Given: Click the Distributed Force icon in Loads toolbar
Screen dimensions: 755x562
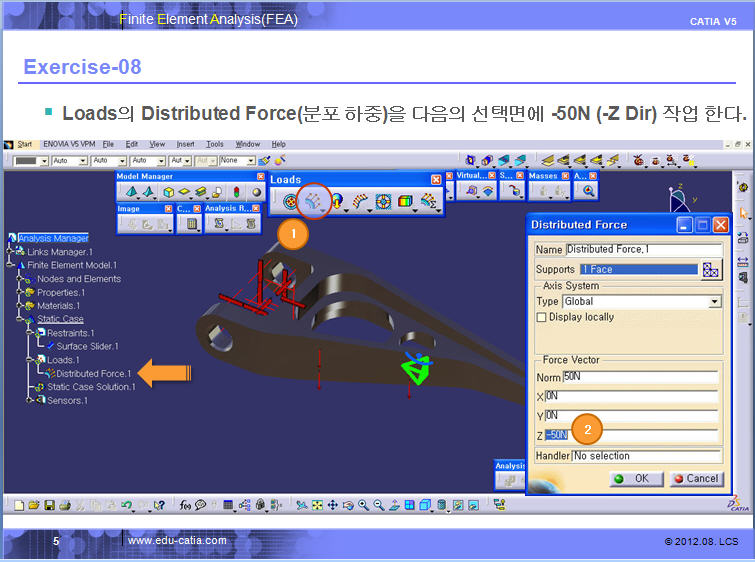Looking at the screenshot, I should coord(313,201).
